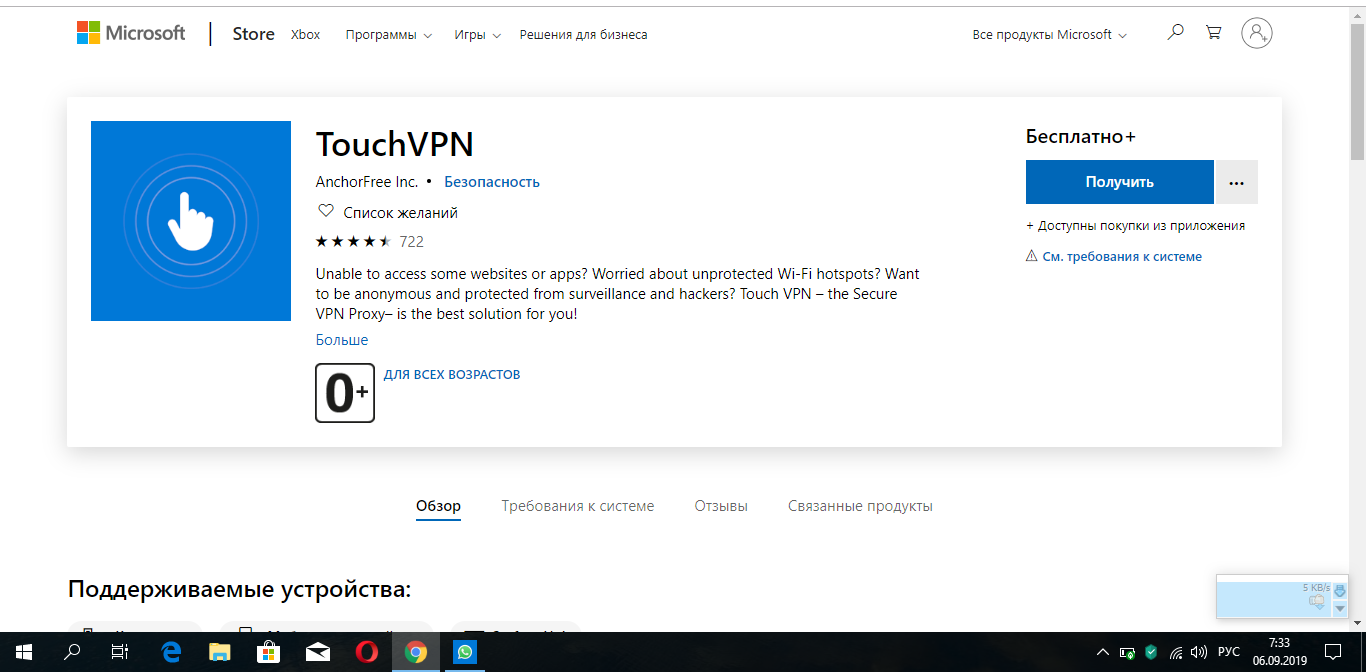This screenshot has width=1366, height=672.
Task: Switch to Связанные продукты tab
Action: click(x=860, y=506)
